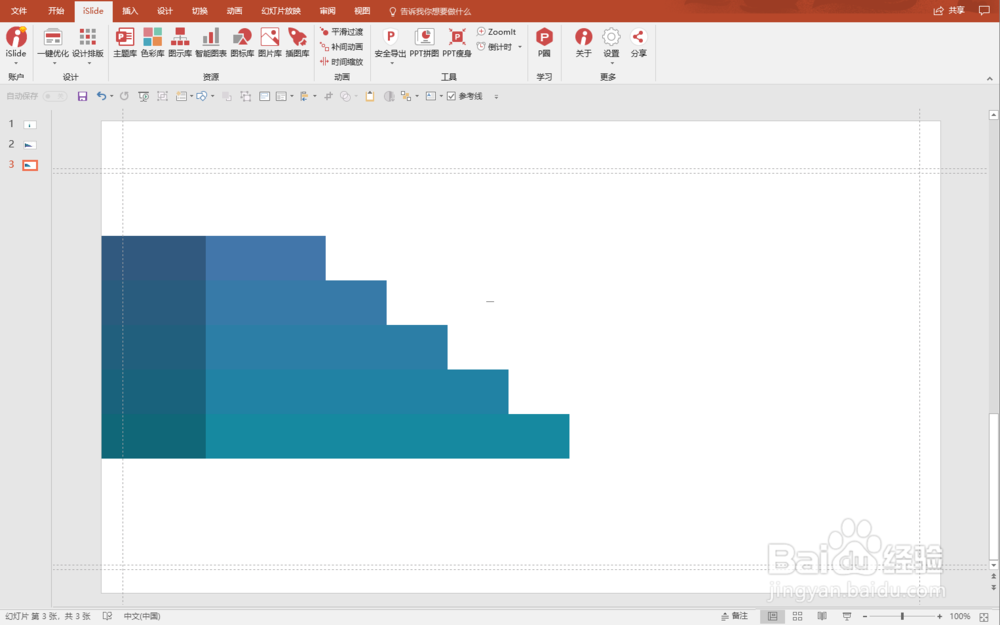Expand the 一键优化 dropdown arrow
Viewport: 1000px width, 625px height.
pos(54,63)
